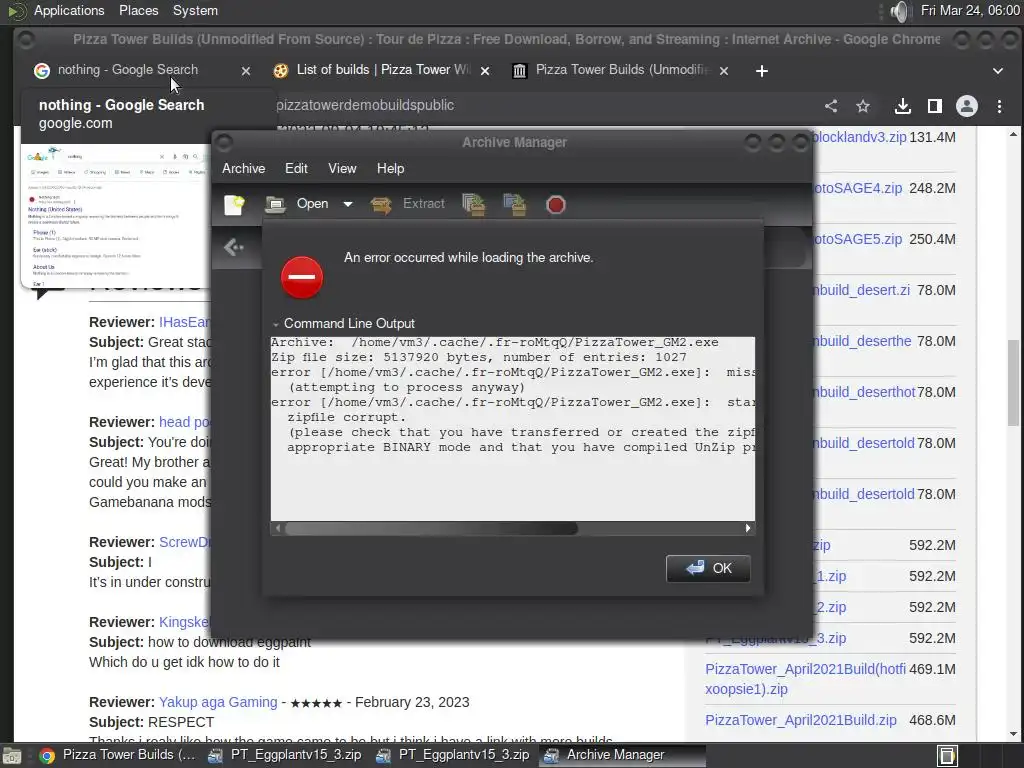Click the back arrow in Archive Manager

(233, 247)
